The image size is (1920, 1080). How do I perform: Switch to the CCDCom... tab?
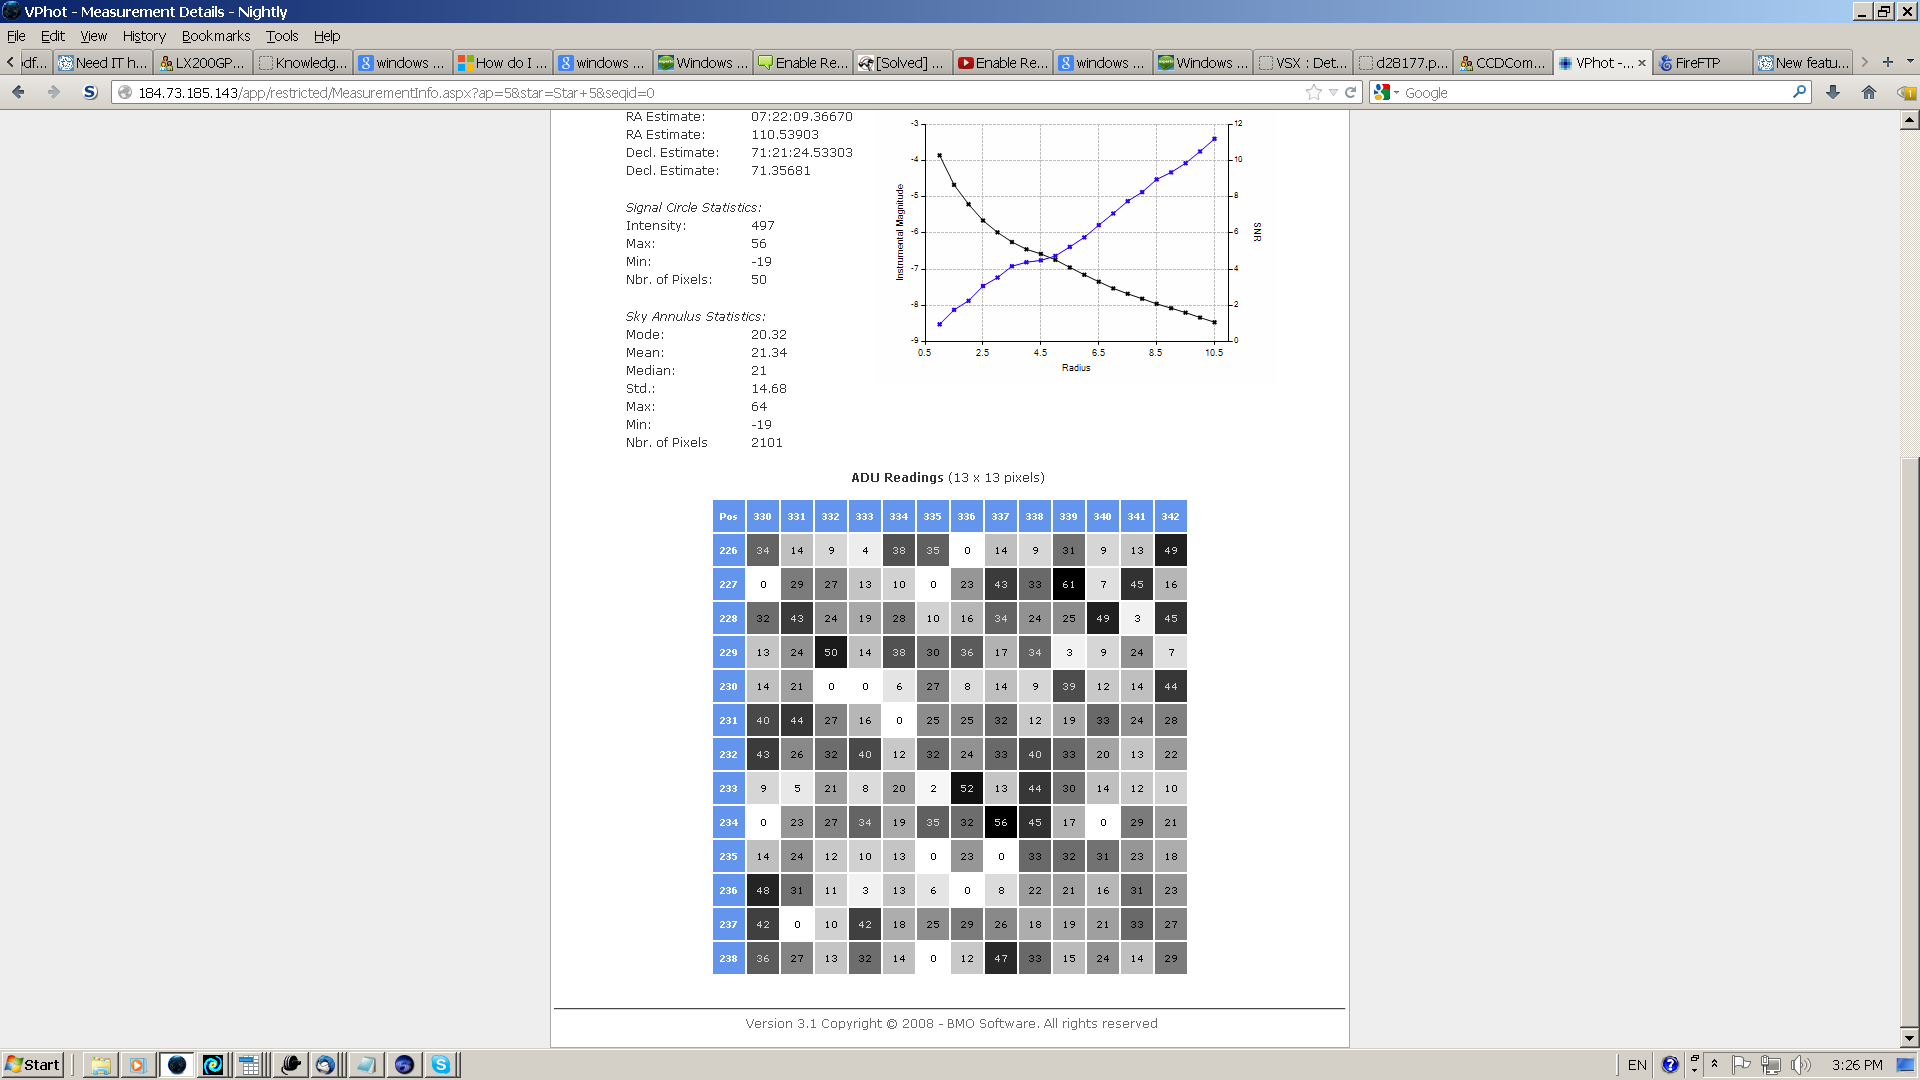(x=1502, y=63)
